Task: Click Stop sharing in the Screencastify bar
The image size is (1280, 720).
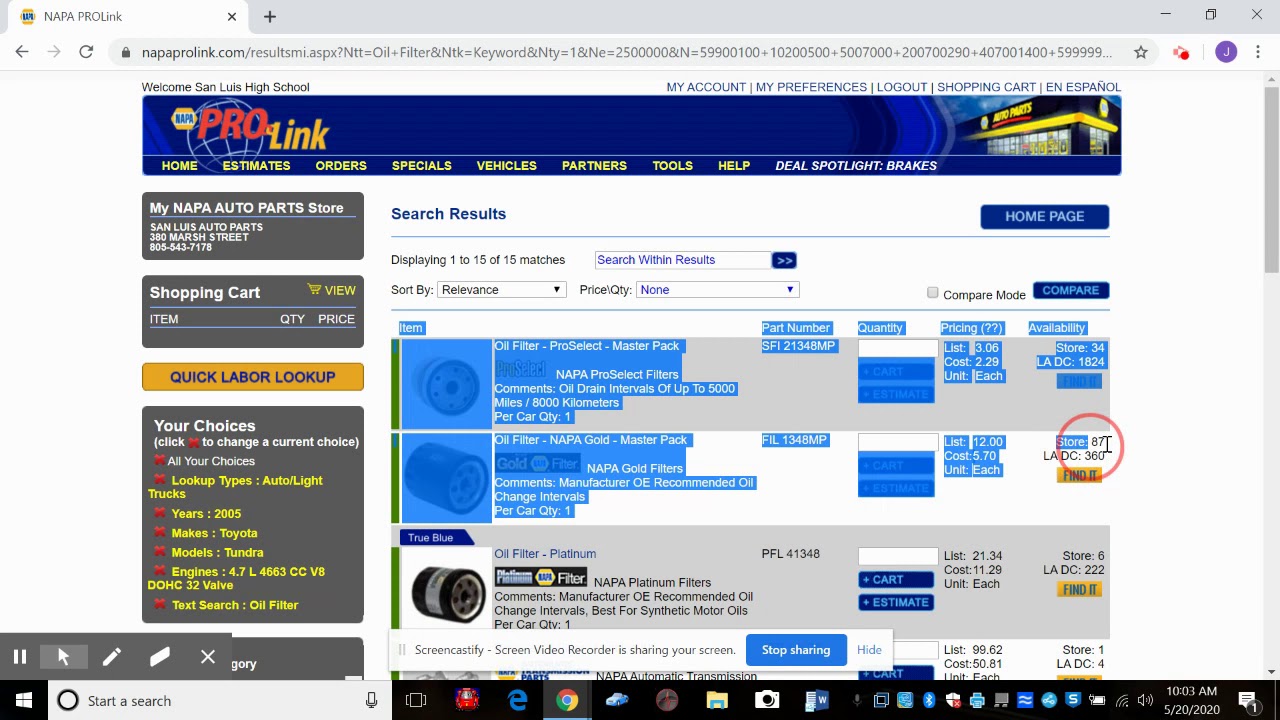Action: click(x=796, y=650)
